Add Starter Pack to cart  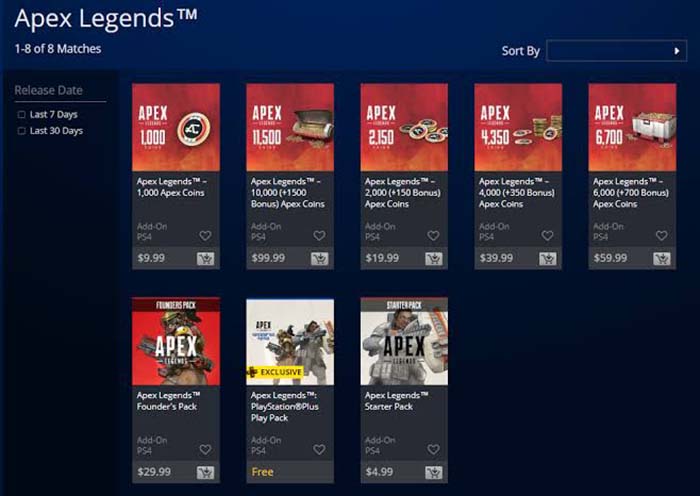click(x=433, y=472)
